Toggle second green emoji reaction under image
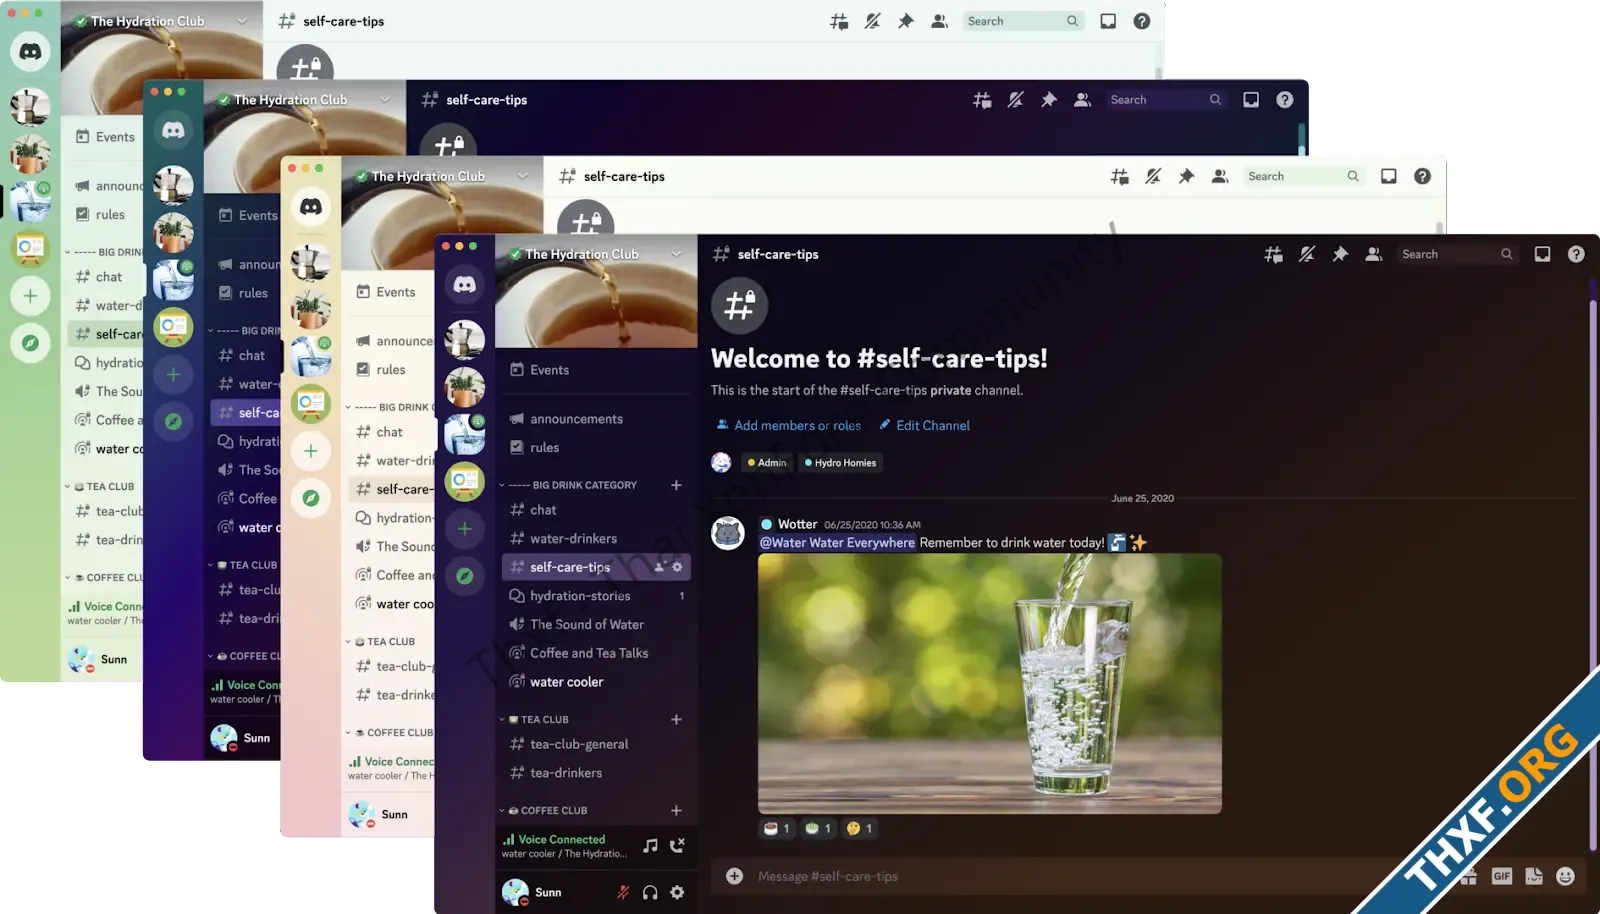This screenshot has width=1600, height=914. [x=818, y=828]
